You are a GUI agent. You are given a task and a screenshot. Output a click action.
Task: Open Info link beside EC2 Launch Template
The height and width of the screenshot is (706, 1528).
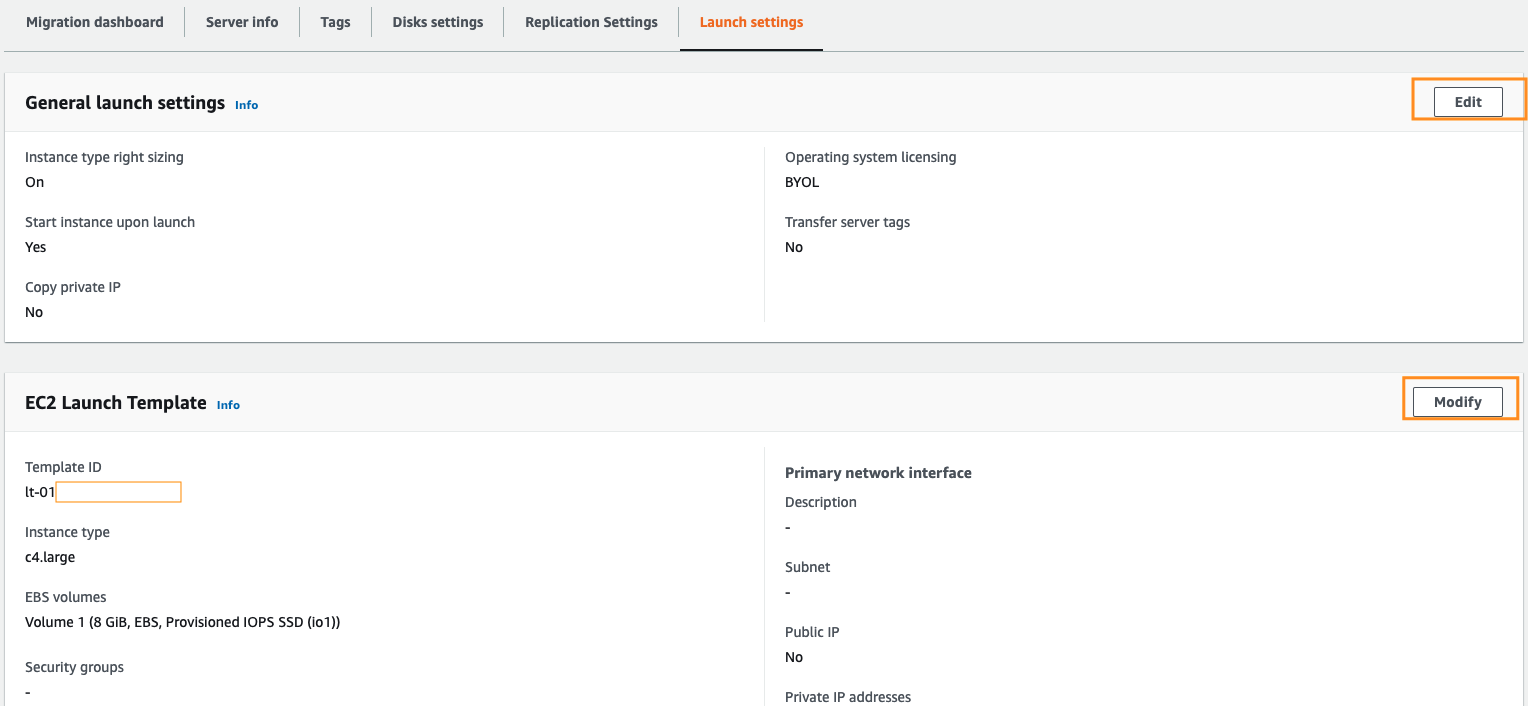point(228,405)
